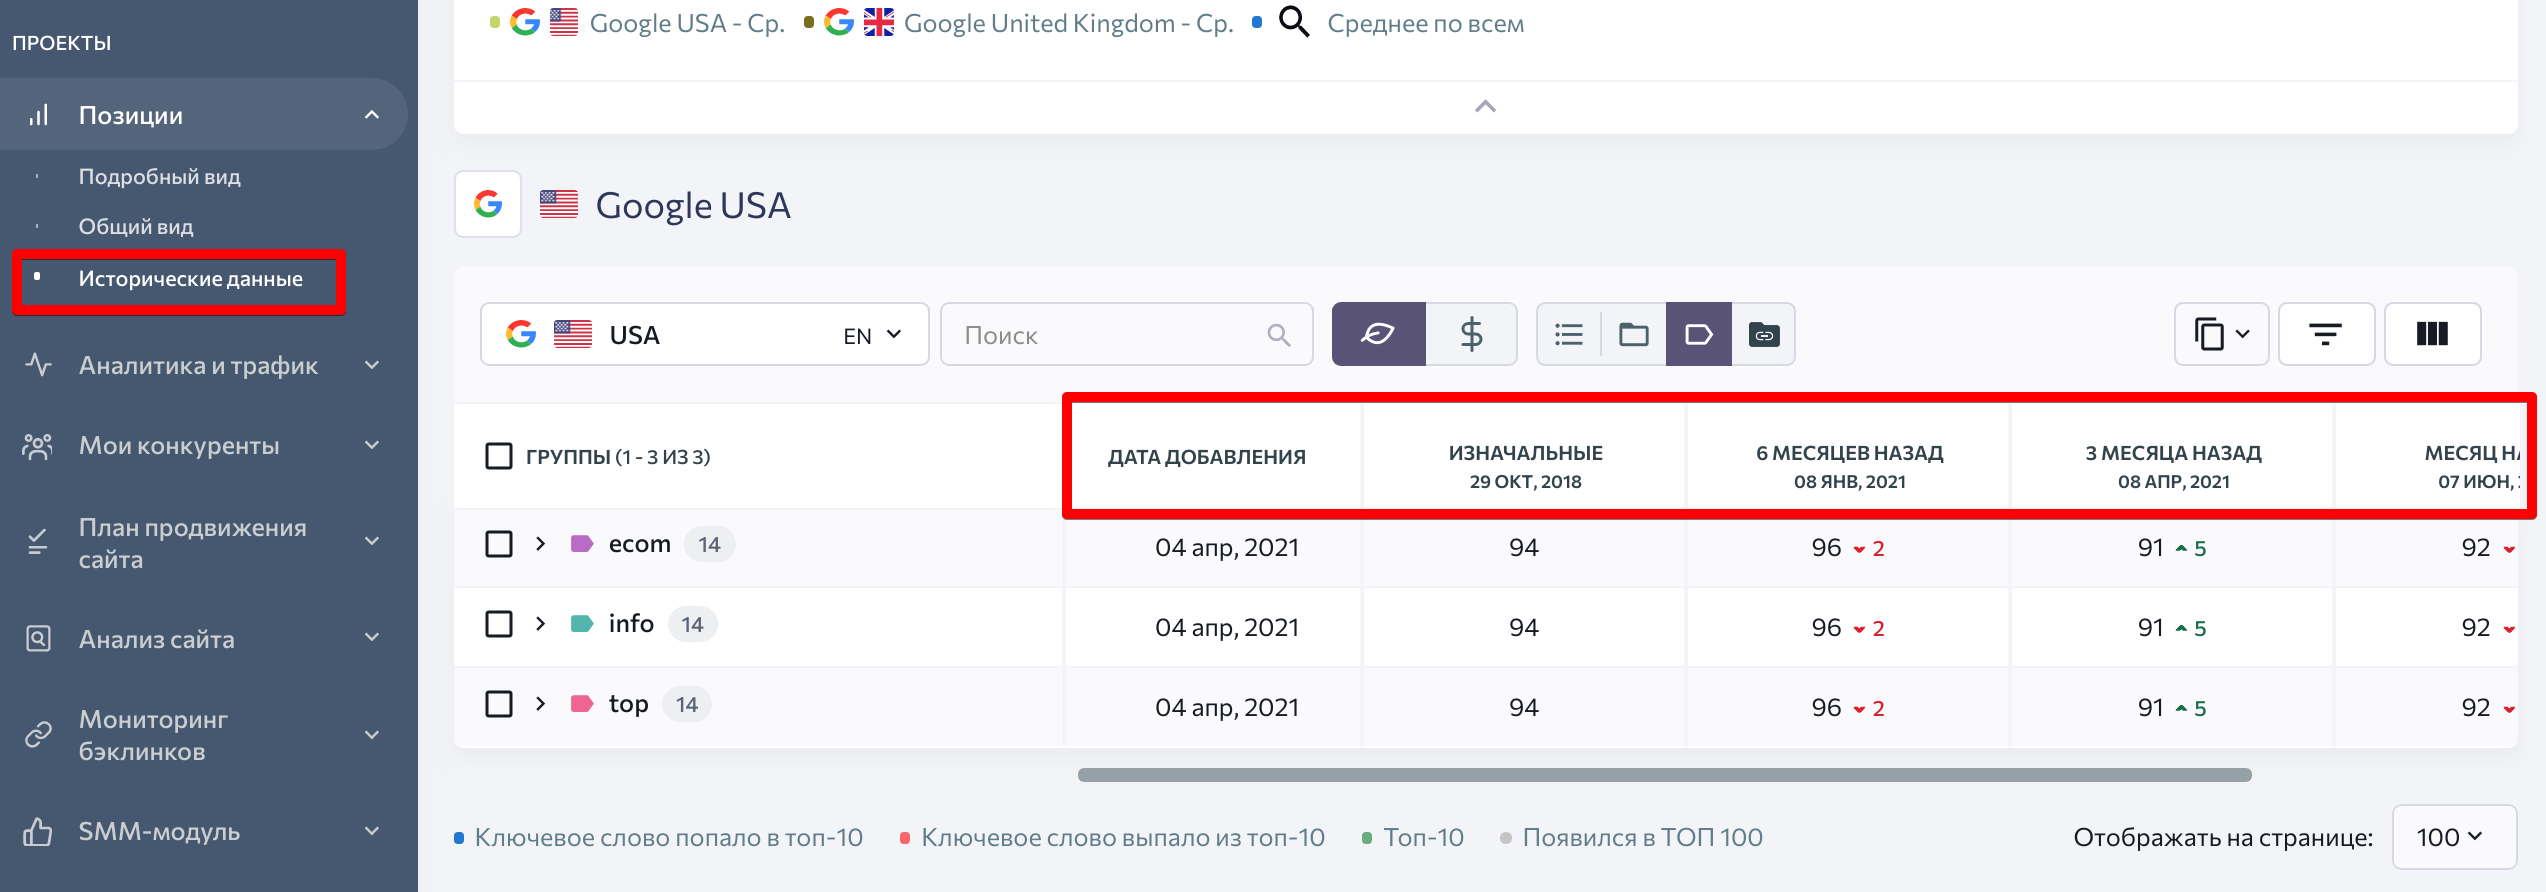Click the Анализ сайта magnifier icon
Screen dimensions: 2546x892
click(38, 638)
